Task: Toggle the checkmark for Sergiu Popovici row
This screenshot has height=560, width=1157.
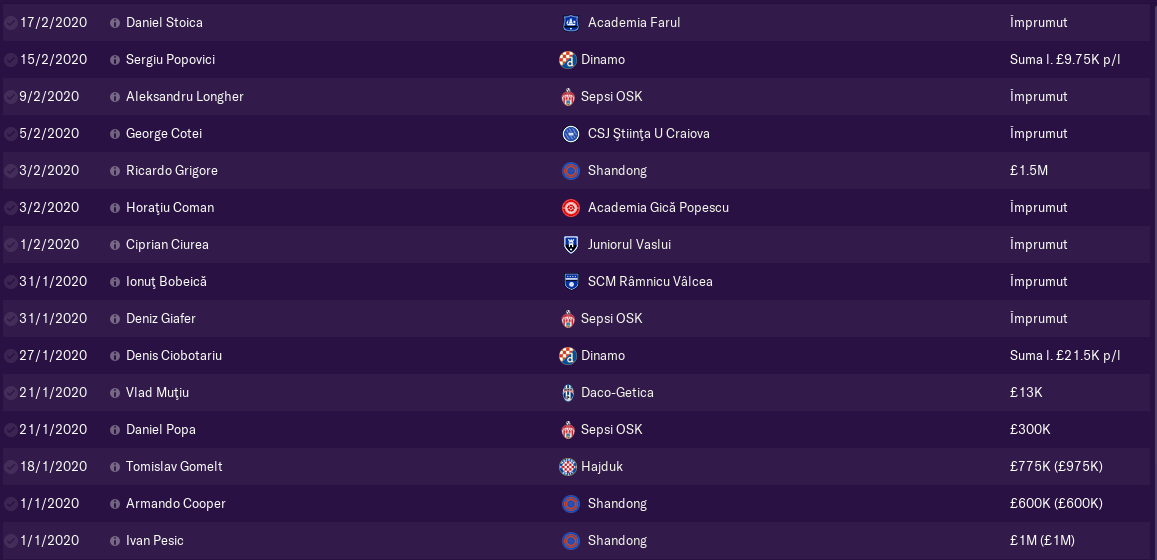Action: click(10, 60)
